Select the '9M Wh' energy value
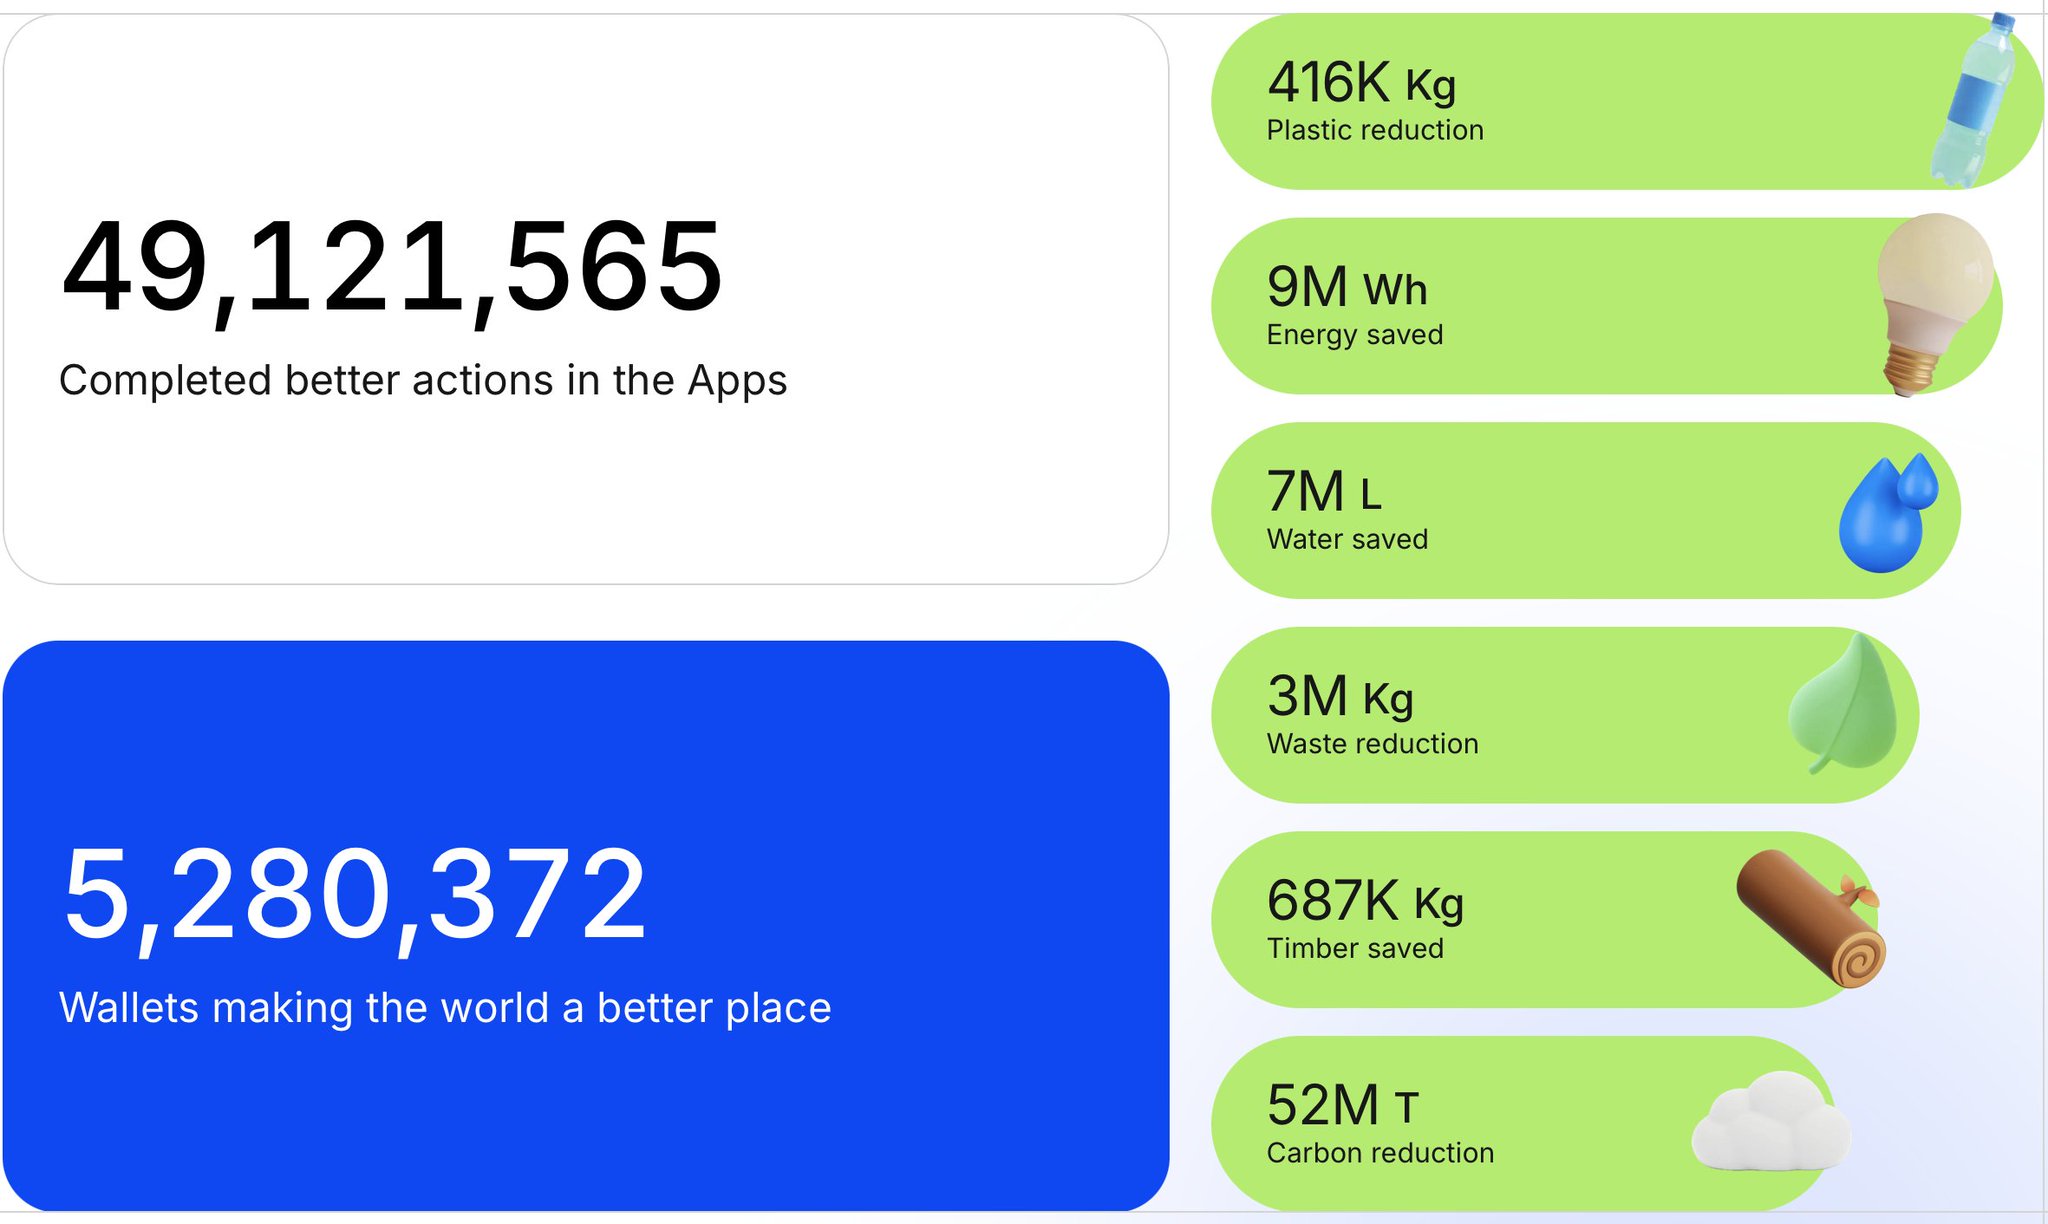 (1346, 288)
